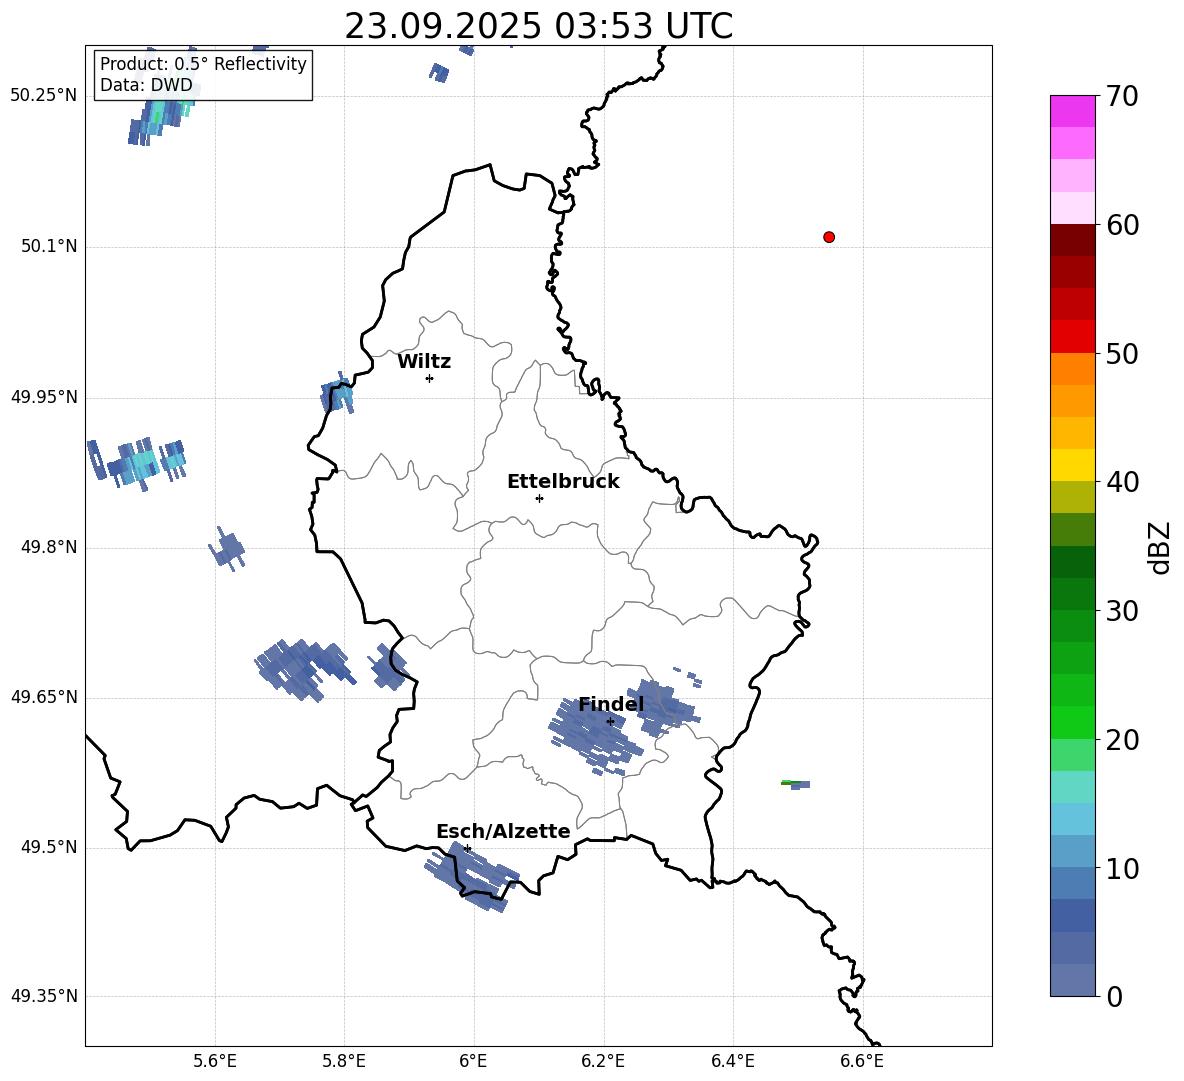Click the 10 tick on the colorbar
The height and width of the screenshot is (1081, 1184).
1122,868
